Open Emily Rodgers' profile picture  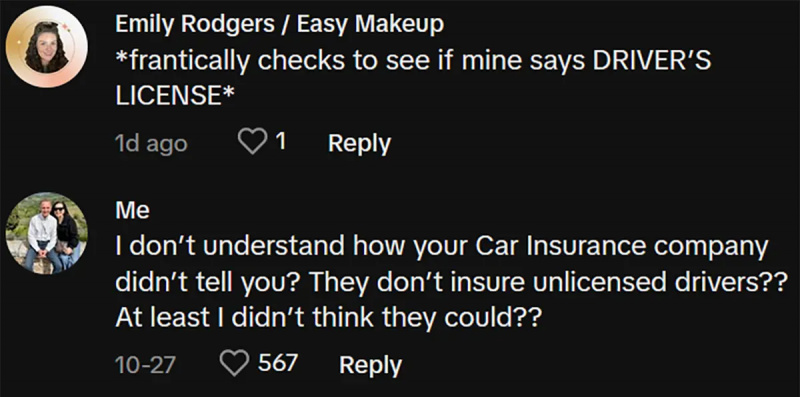pos(46,47)
